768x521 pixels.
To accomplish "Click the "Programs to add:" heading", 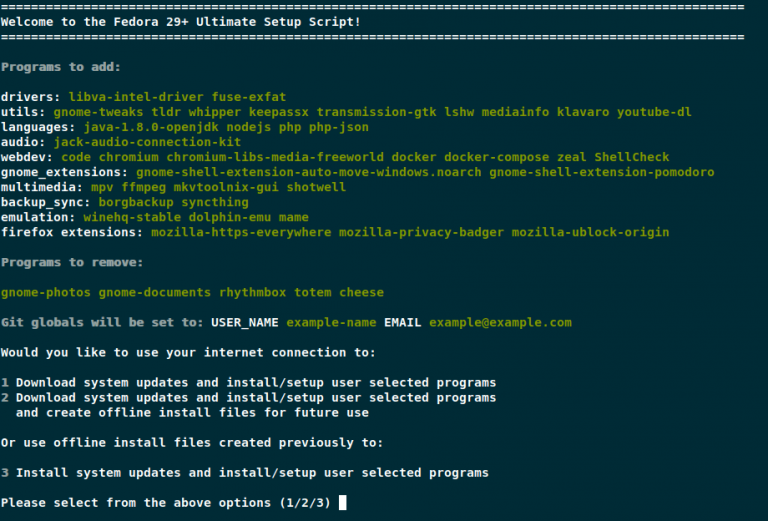I will [61, 67].
